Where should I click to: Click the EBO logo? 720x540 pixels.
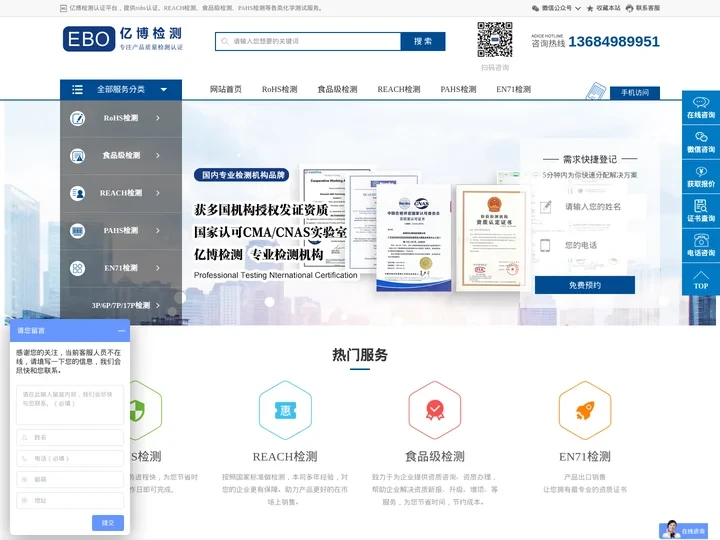point(123,39)
